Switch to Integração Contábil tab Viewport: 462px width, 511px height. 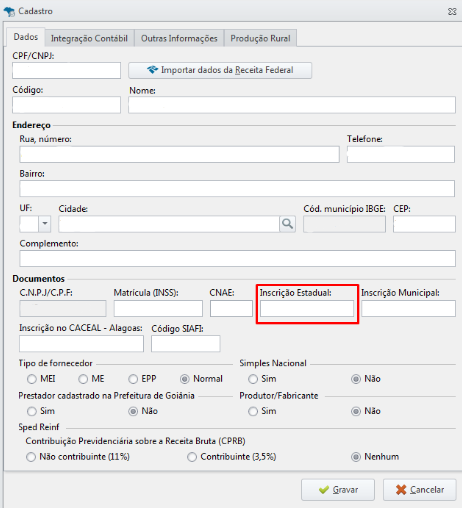click(89, 38)
